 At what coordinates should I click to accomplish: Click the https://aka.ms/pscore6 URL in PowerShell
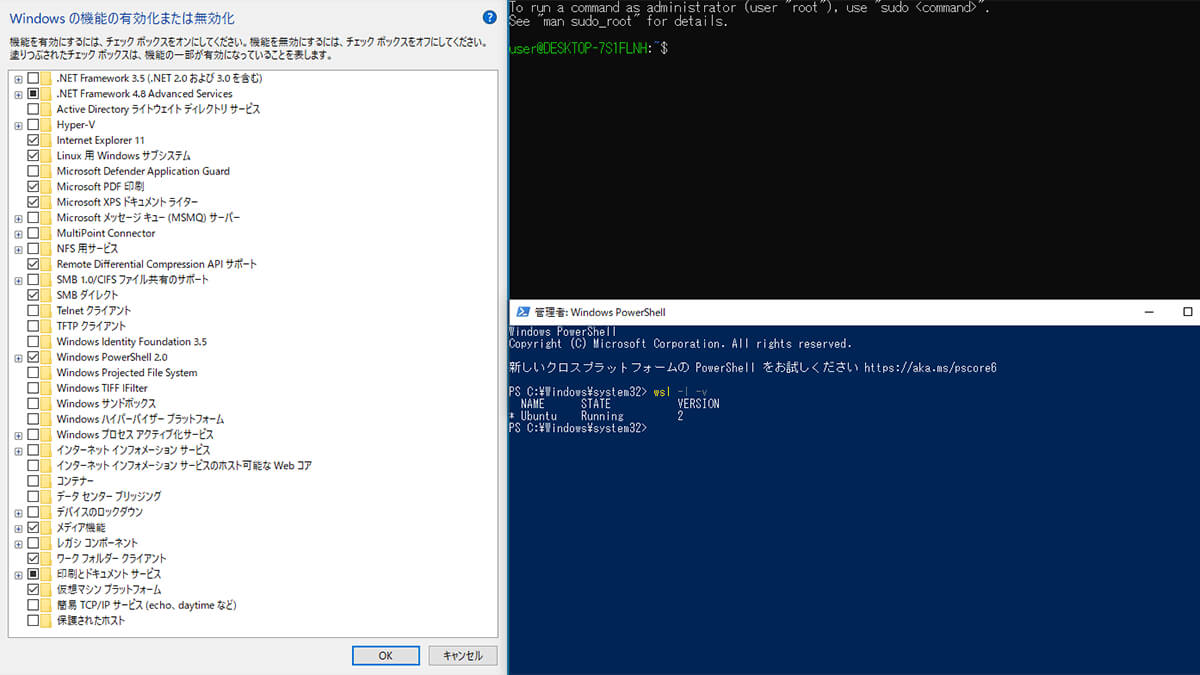coord(930,368)
